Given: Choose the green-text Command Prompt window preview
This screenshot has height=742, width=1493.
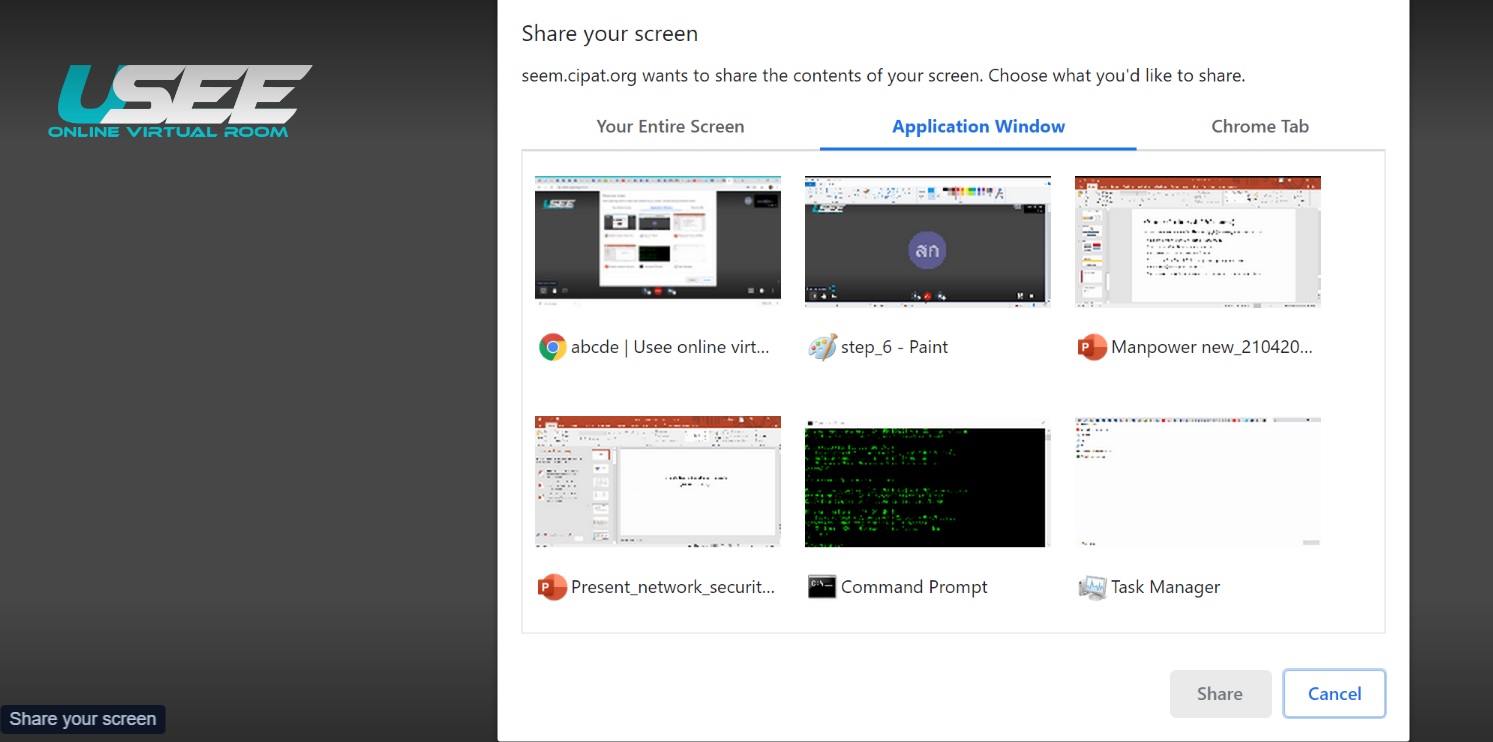Looking at the screenshot, I should 928,482.
